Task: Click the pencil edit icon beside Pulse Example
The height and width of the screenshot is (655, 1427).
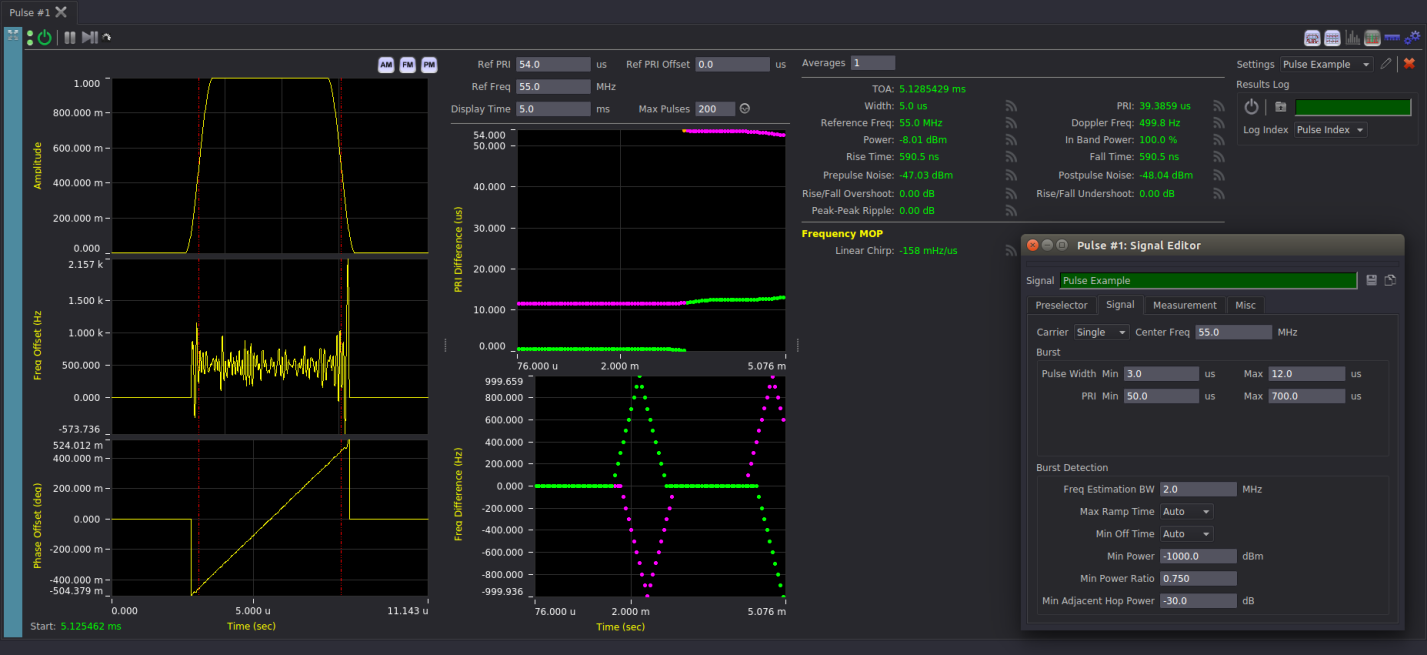Action: coord(1386,64)
